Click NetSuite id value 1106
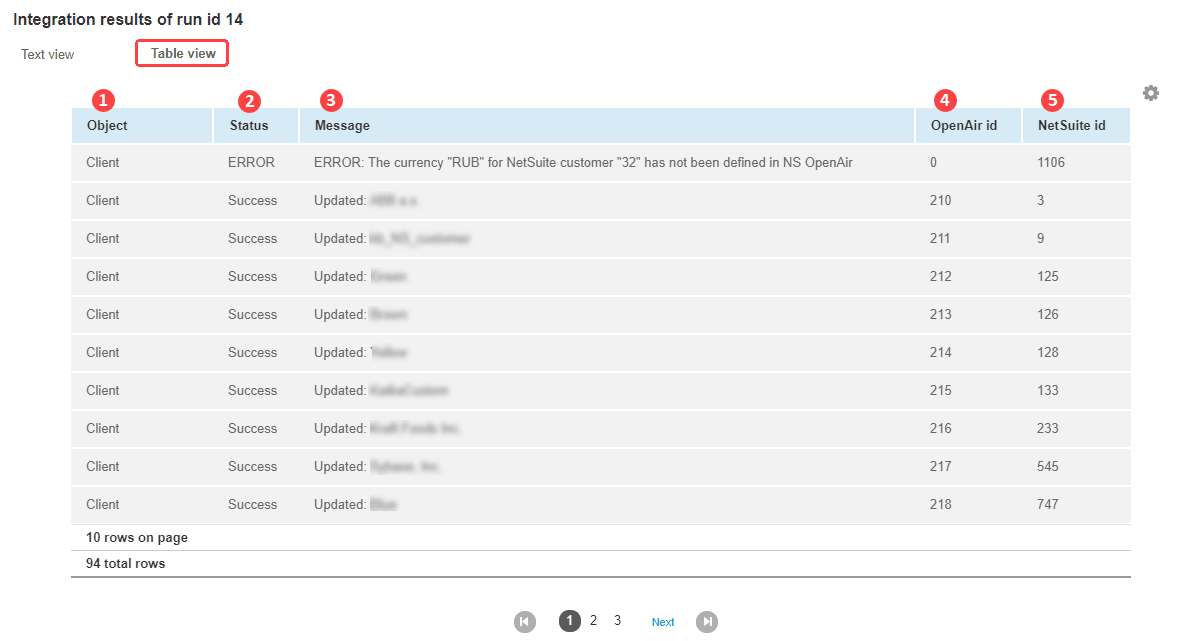1188x641 pixels. [x=1051, y=162]
